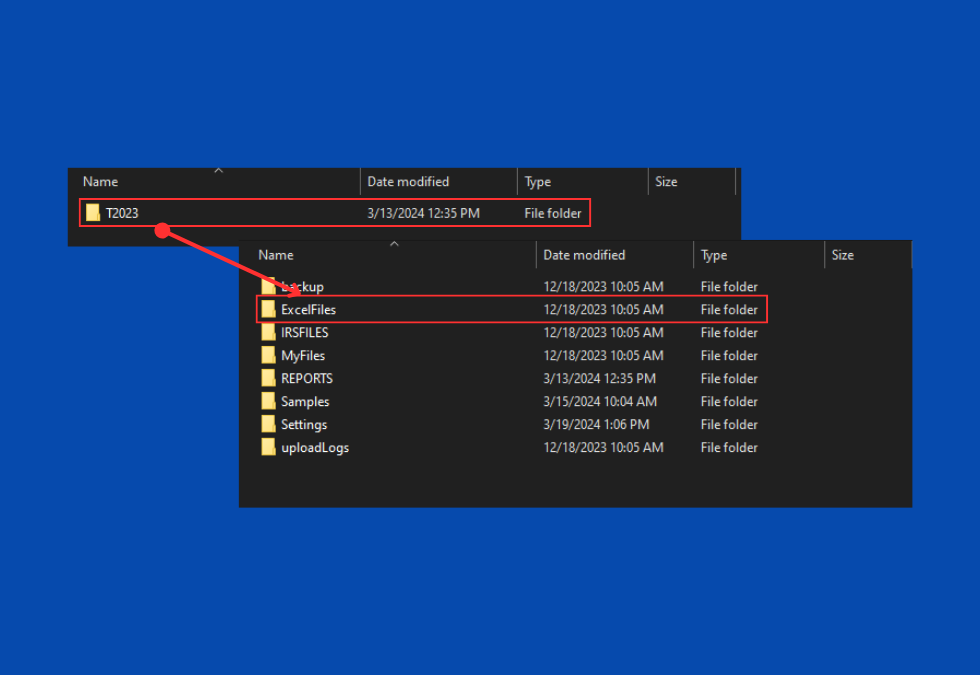Select the uploadLogs folder name
This screenshot has height=675, width=980.
click(x=315, y=448)
